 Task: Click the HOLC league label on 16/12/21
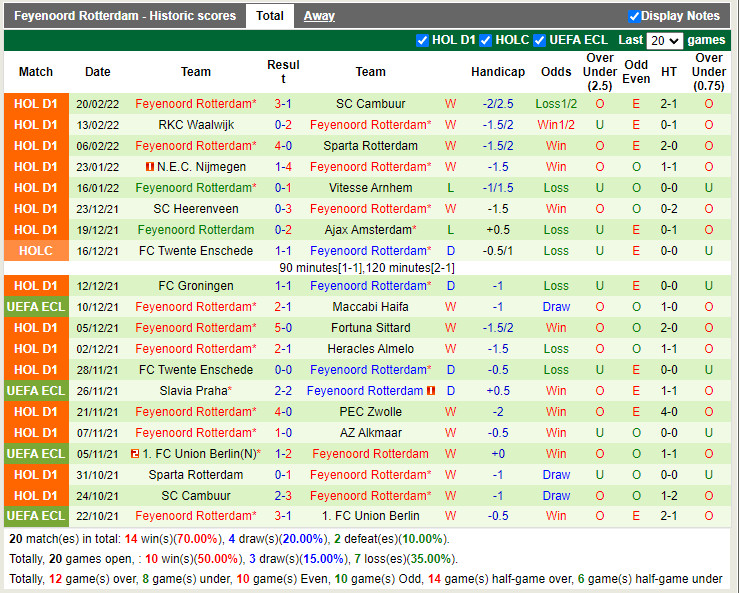pos(36,251)
